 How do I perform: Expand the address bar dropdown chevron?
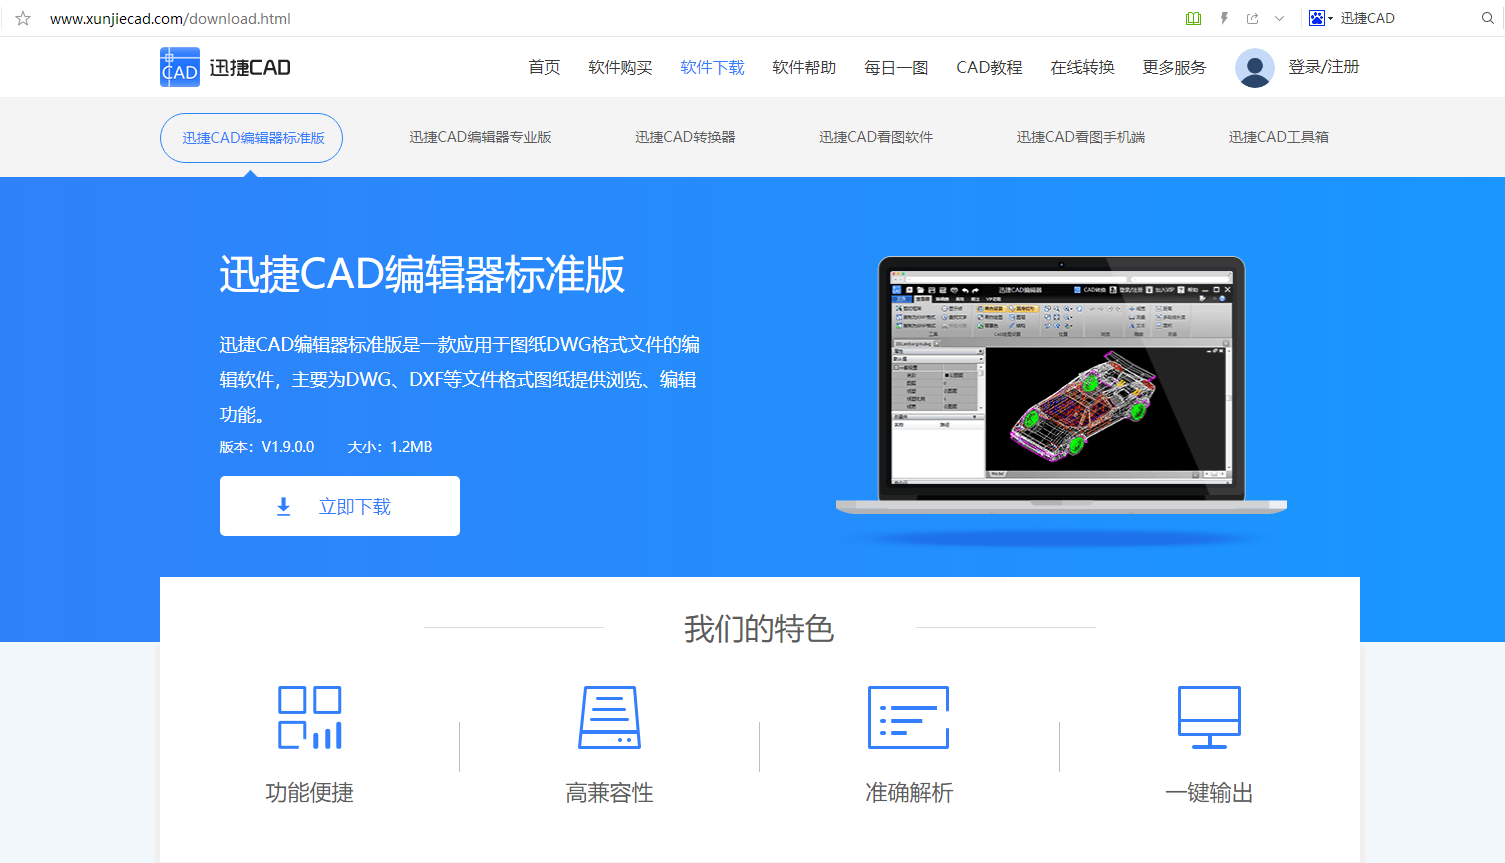[x=1279, y=18]
